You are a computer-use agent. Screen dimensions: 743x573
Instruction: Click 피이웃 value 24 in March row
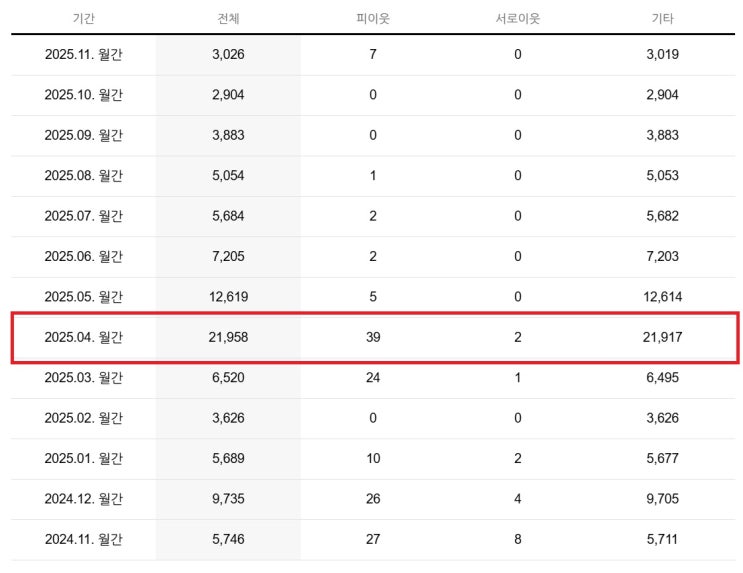tap(373, 377)
